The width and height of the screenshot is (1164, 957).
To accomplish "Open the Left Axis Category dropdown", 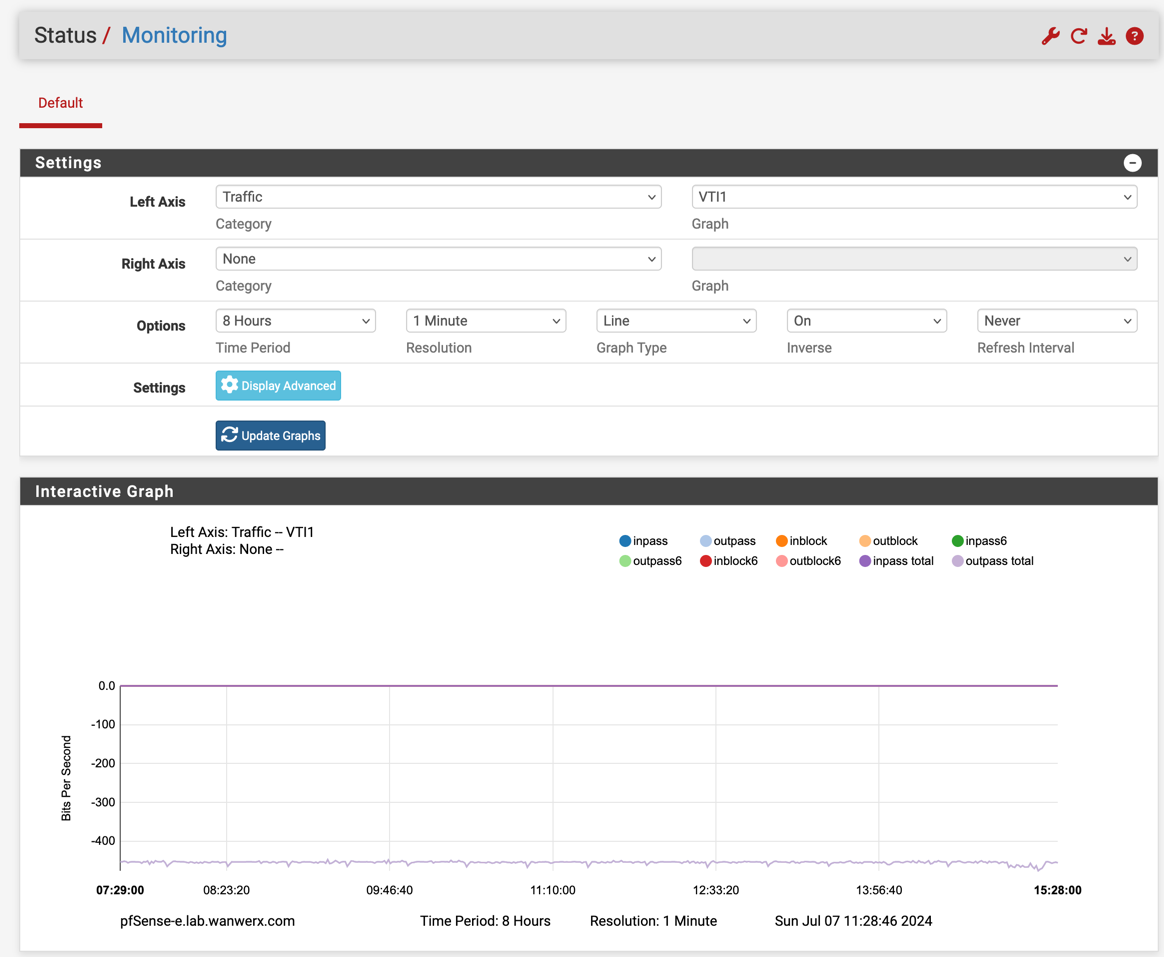I will click(438, 197).
